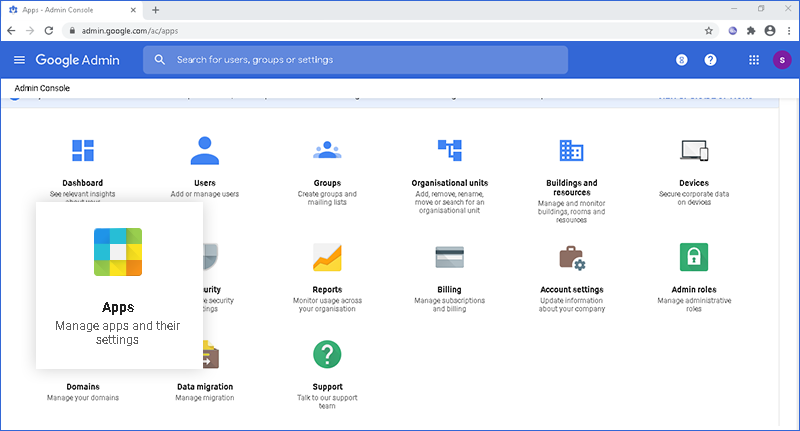Select the Organisational units icon
This screenshot has height=431, width=800.
point(449,150)
